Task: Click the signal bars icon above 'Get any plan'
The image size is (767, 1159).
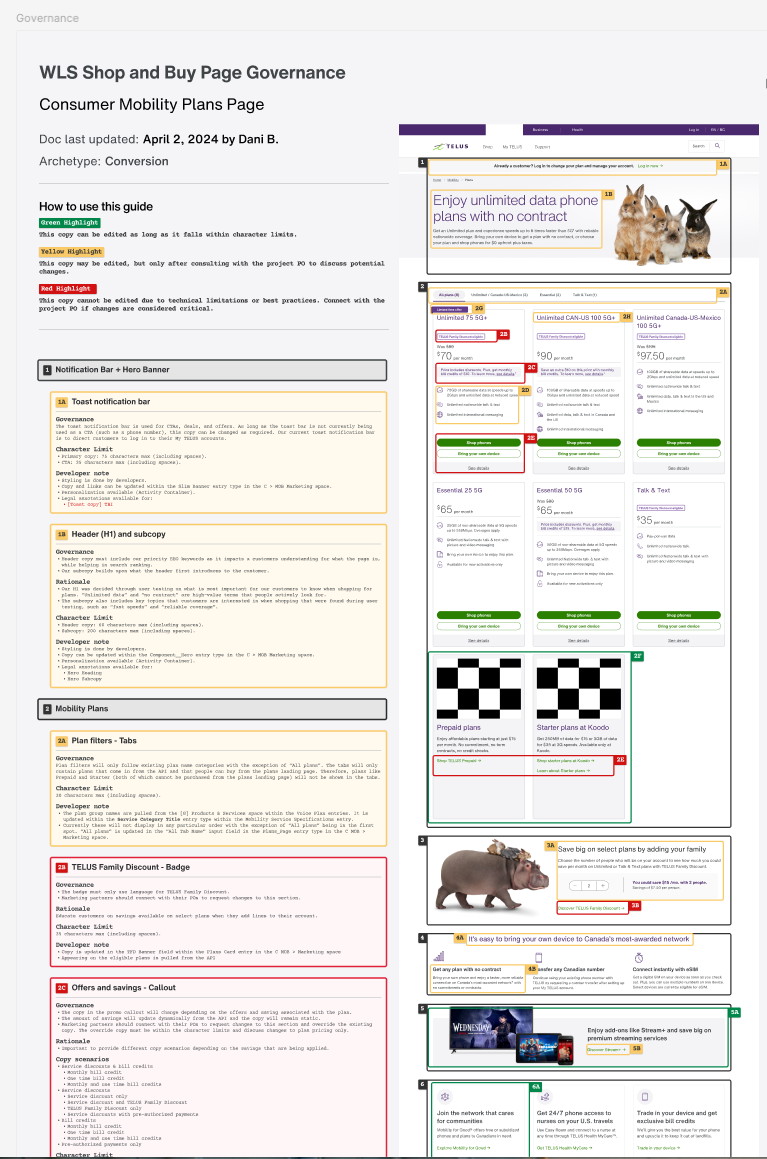Action: [x=438, y=956]
